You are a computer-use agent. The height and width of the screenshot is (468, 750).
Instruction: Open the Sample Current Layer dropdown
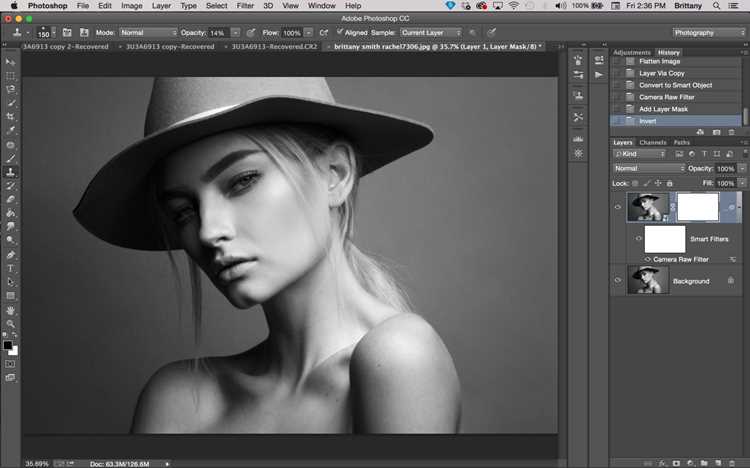[x=431, y=33]
